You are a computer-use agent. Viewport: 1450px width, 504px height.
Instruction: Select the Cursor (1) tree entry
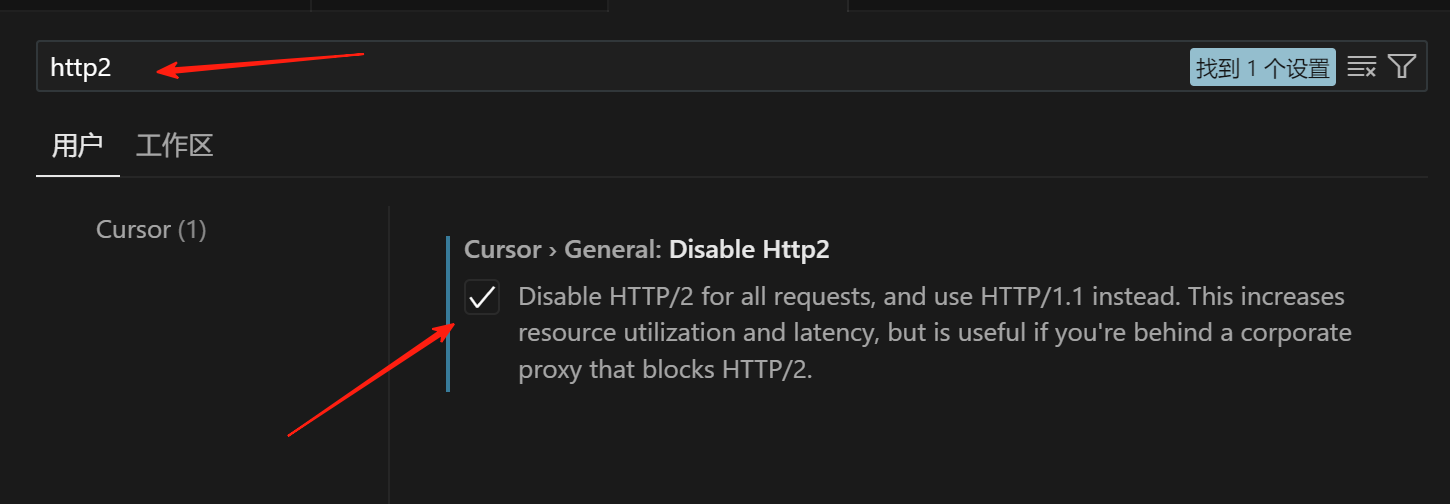click(151, 230)
